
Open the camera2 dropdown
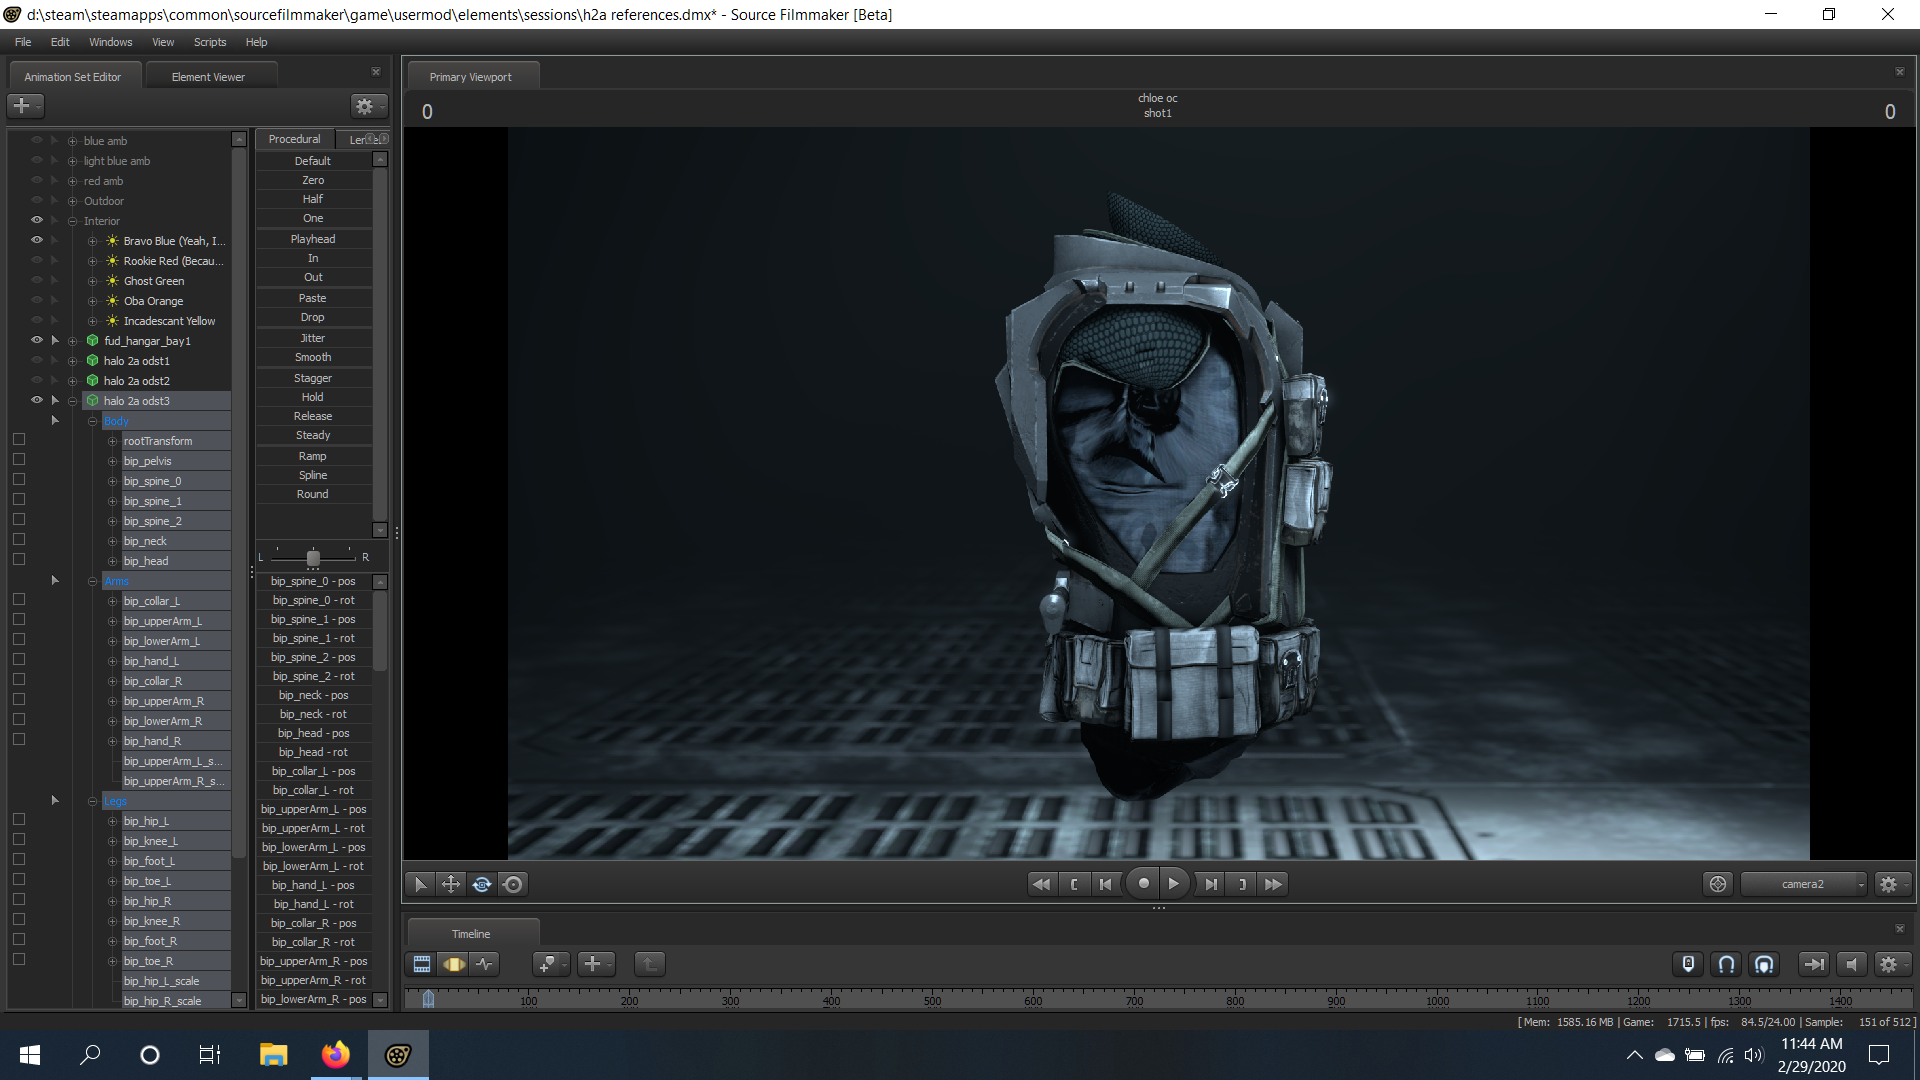pos(1803,884)
